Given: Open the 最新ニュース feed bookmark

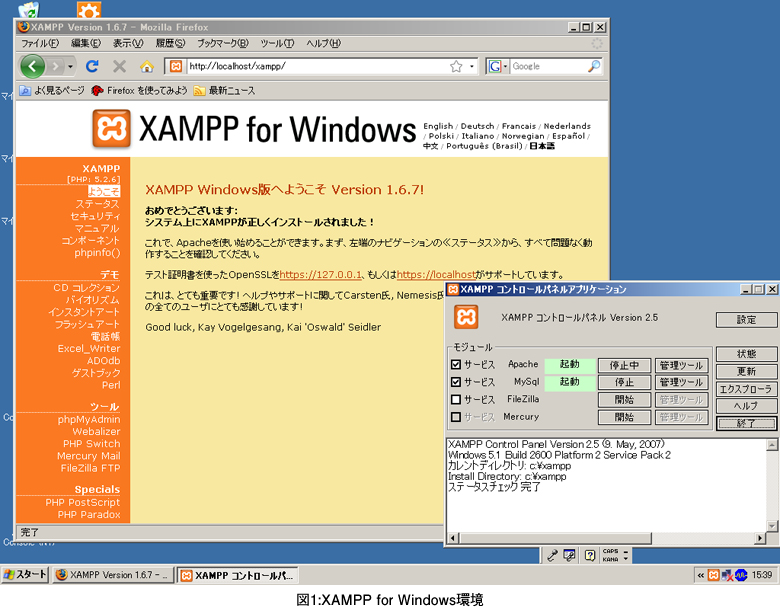Looking at the screenshot, I should pyautogui.click(x=224, y=91).
